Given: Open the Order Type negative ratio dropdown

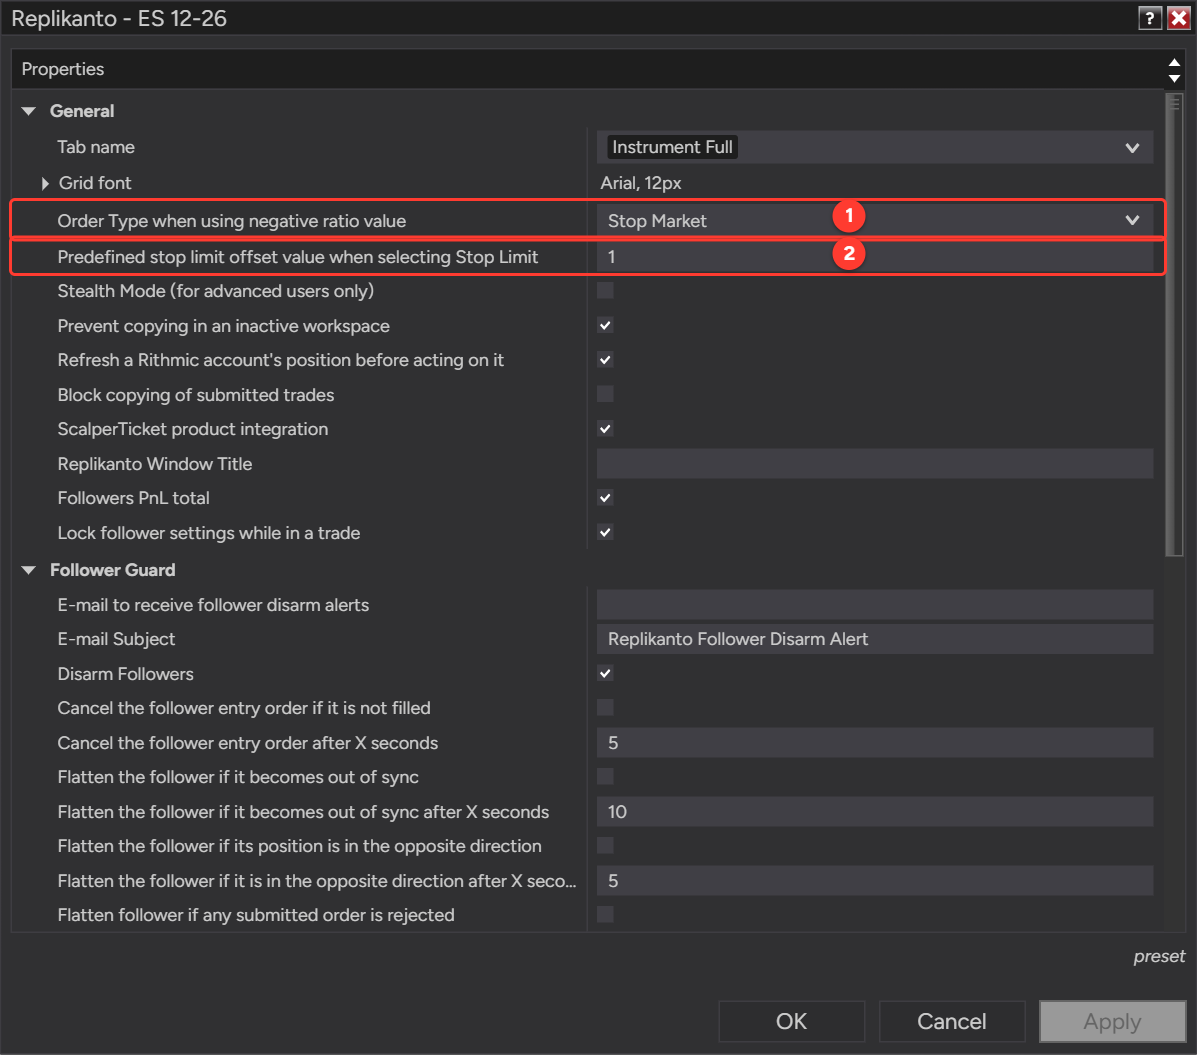Looking at the screenshot, I should pos(875,221).
